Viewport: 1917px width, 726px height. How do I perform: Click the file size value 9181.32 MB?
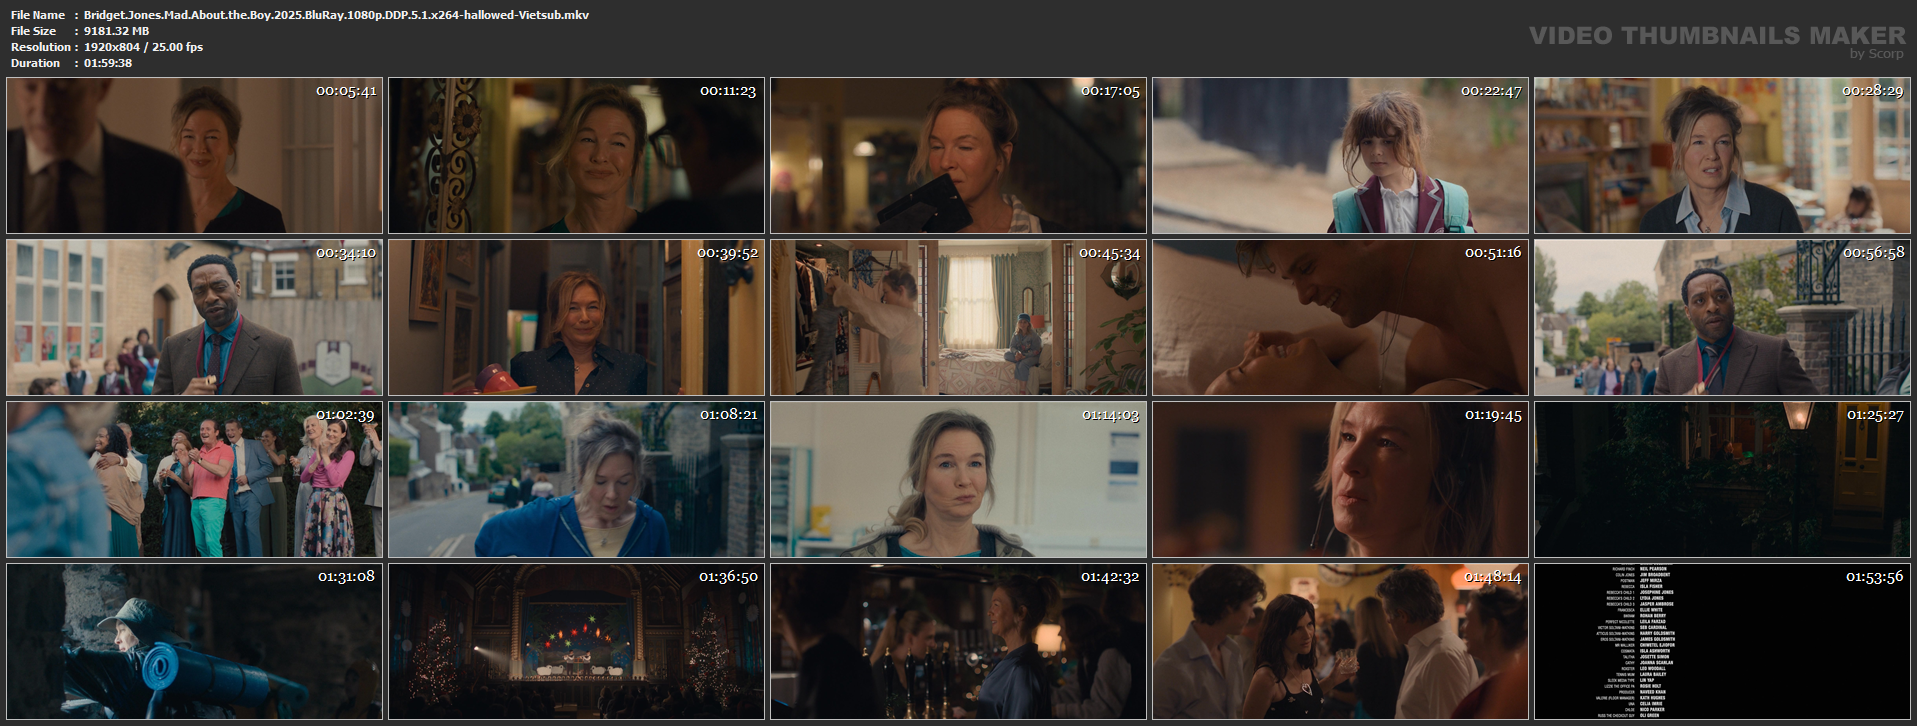coord(116,31)
